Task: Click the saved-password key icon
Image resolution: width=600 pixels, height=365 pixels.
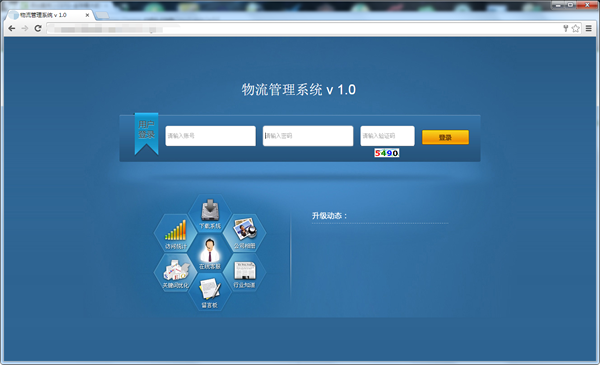Action: coord(566,28)
